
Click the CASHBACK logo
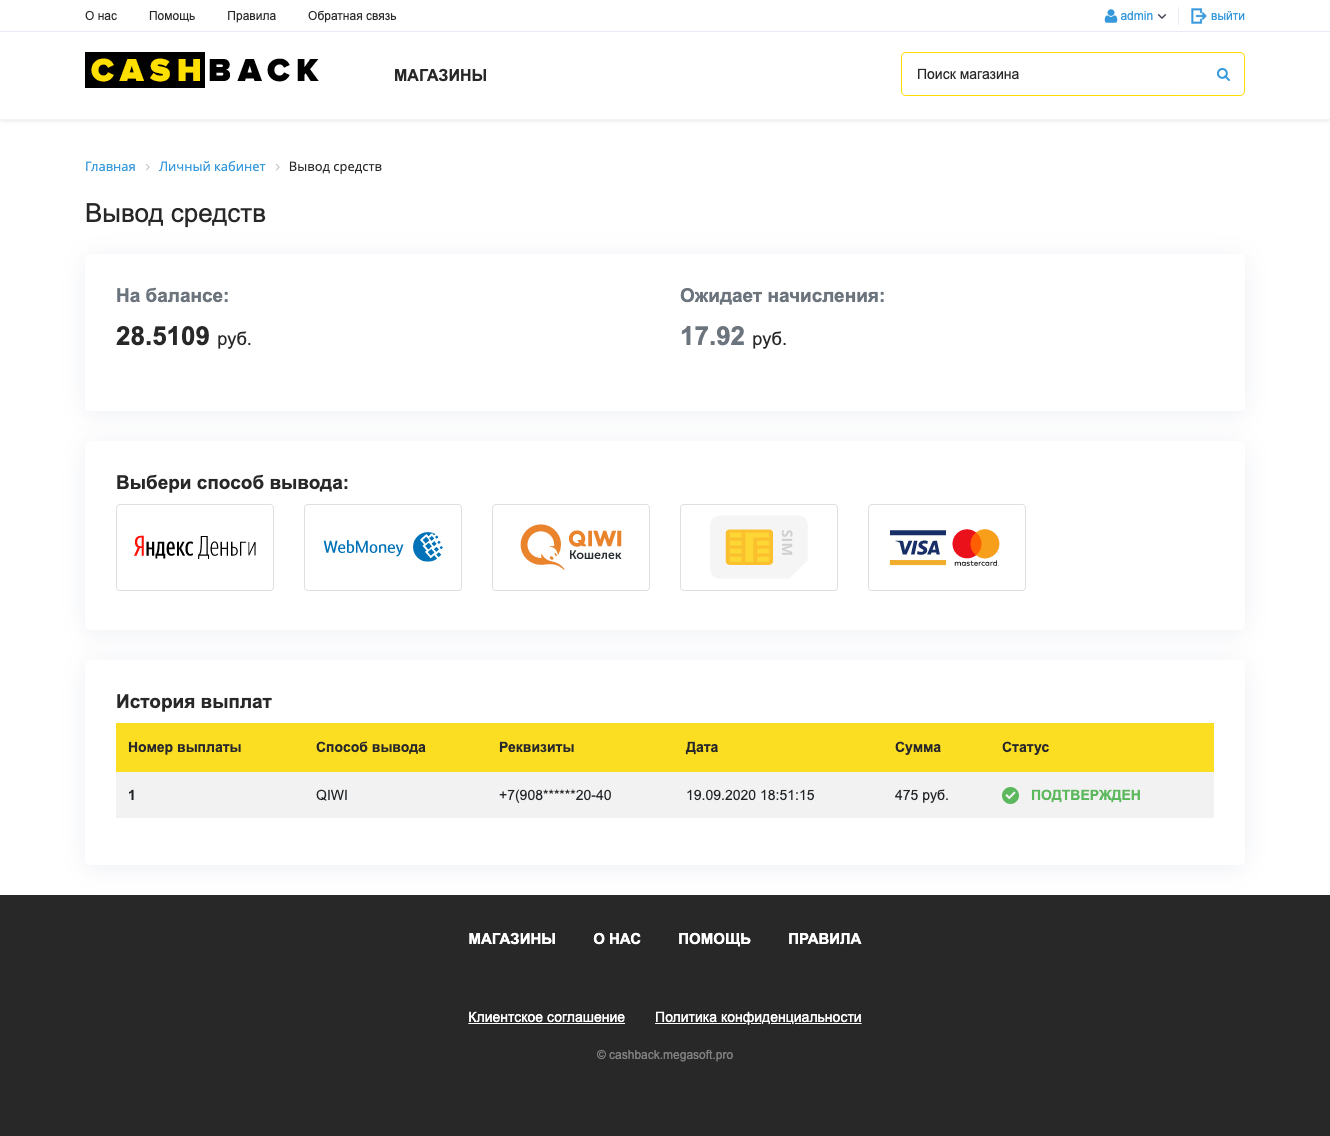pos(202,70)
